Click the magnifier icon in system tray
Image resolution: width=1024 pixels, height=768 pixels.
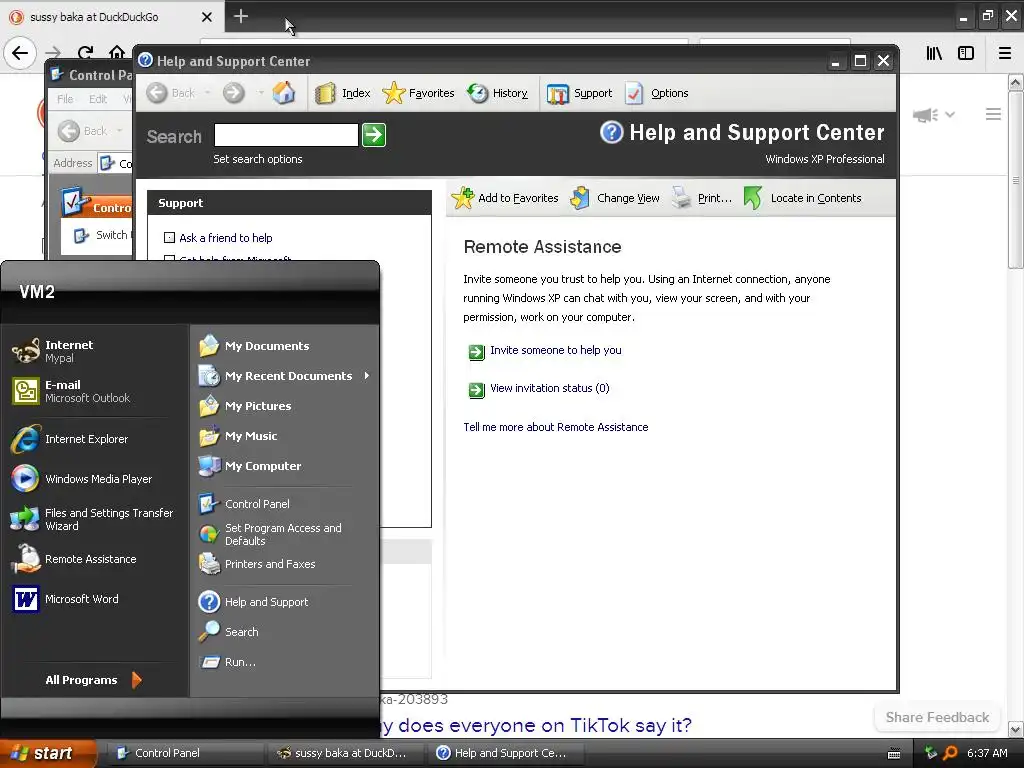[950, 753]
